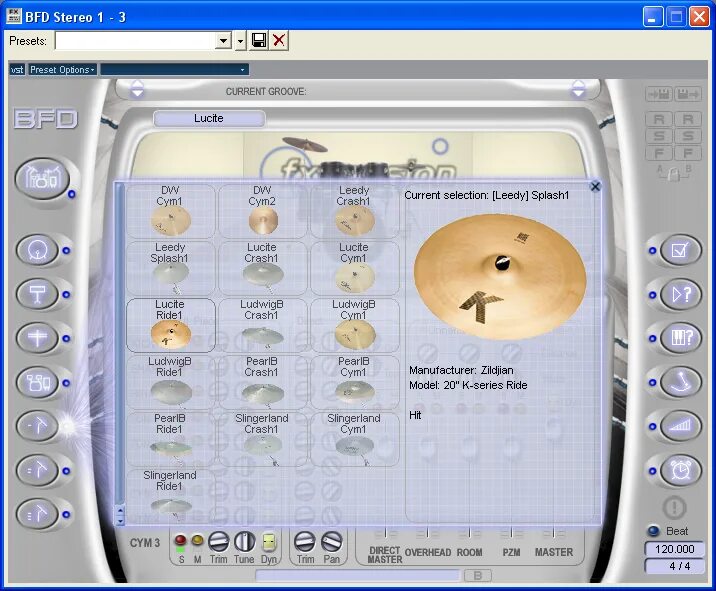Viewport: 716px width, 591px height.
Task: Toggle the right F button
Action: coord(688,153)
